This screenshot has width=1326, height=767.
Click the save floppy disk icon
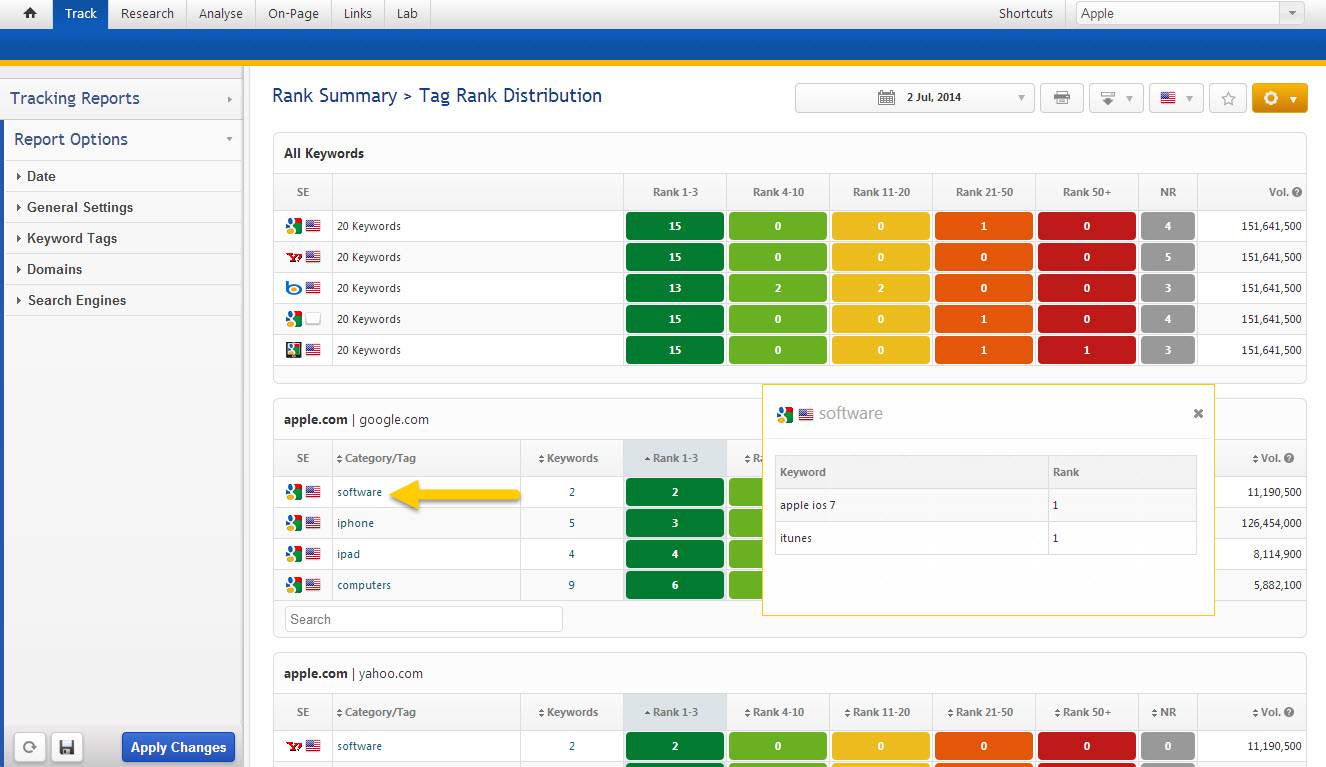pos(67,747)
